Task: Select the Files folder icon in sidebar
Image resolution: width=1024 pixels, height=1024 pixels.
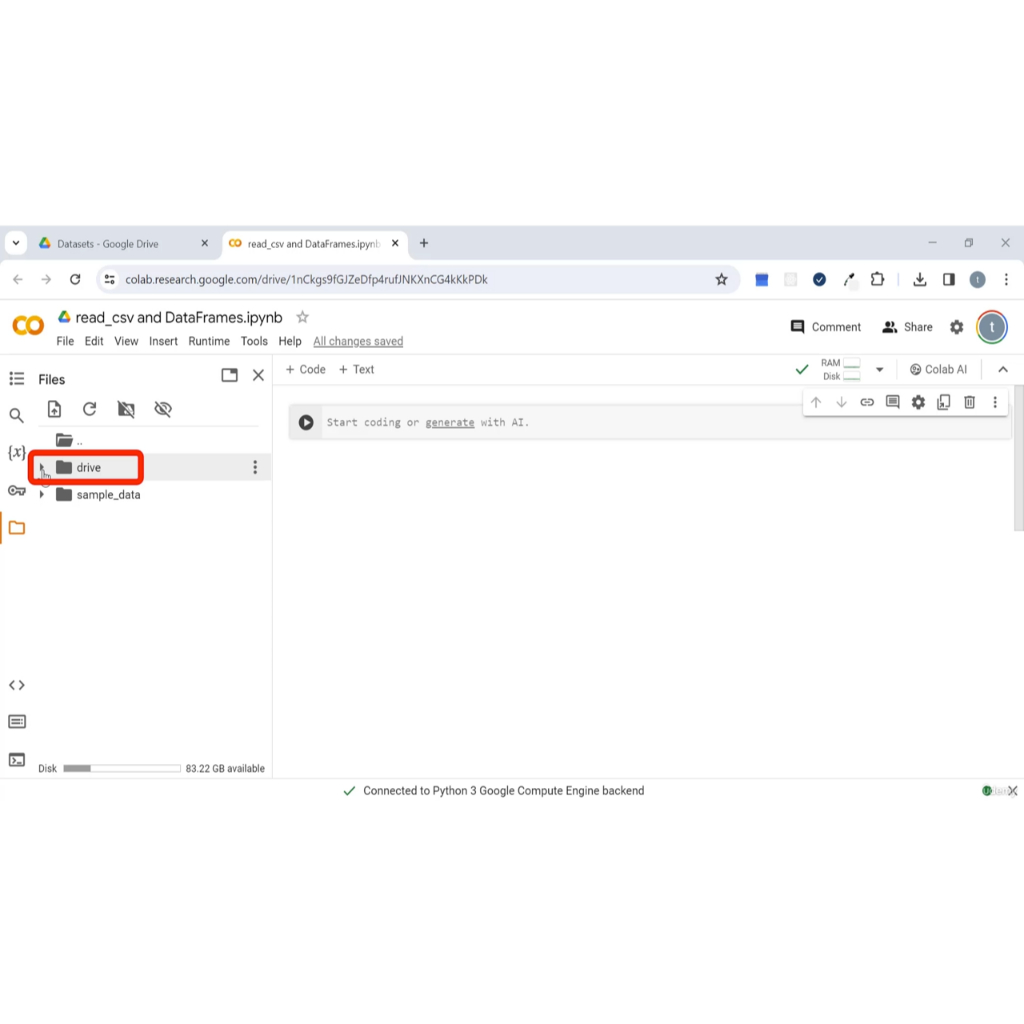Action: pos(16,528)
